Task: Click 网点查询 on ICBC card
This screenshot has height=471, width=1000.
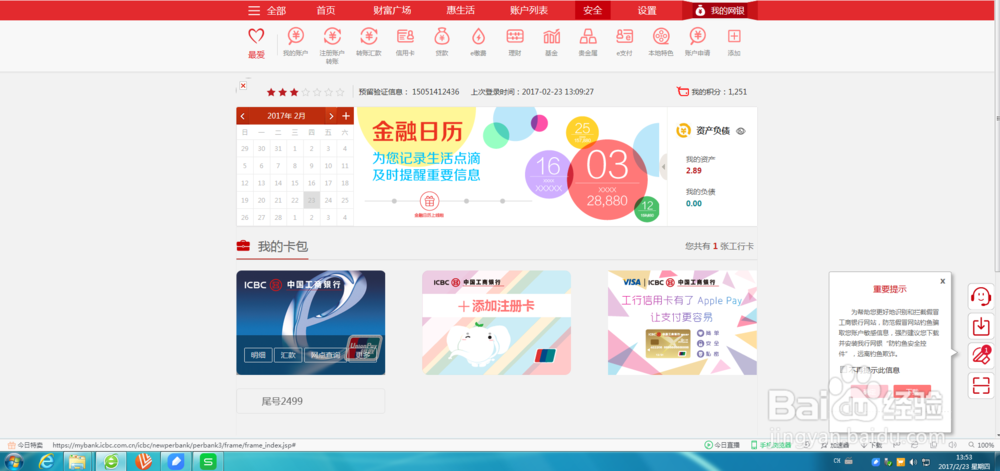Action: [325, 355]
